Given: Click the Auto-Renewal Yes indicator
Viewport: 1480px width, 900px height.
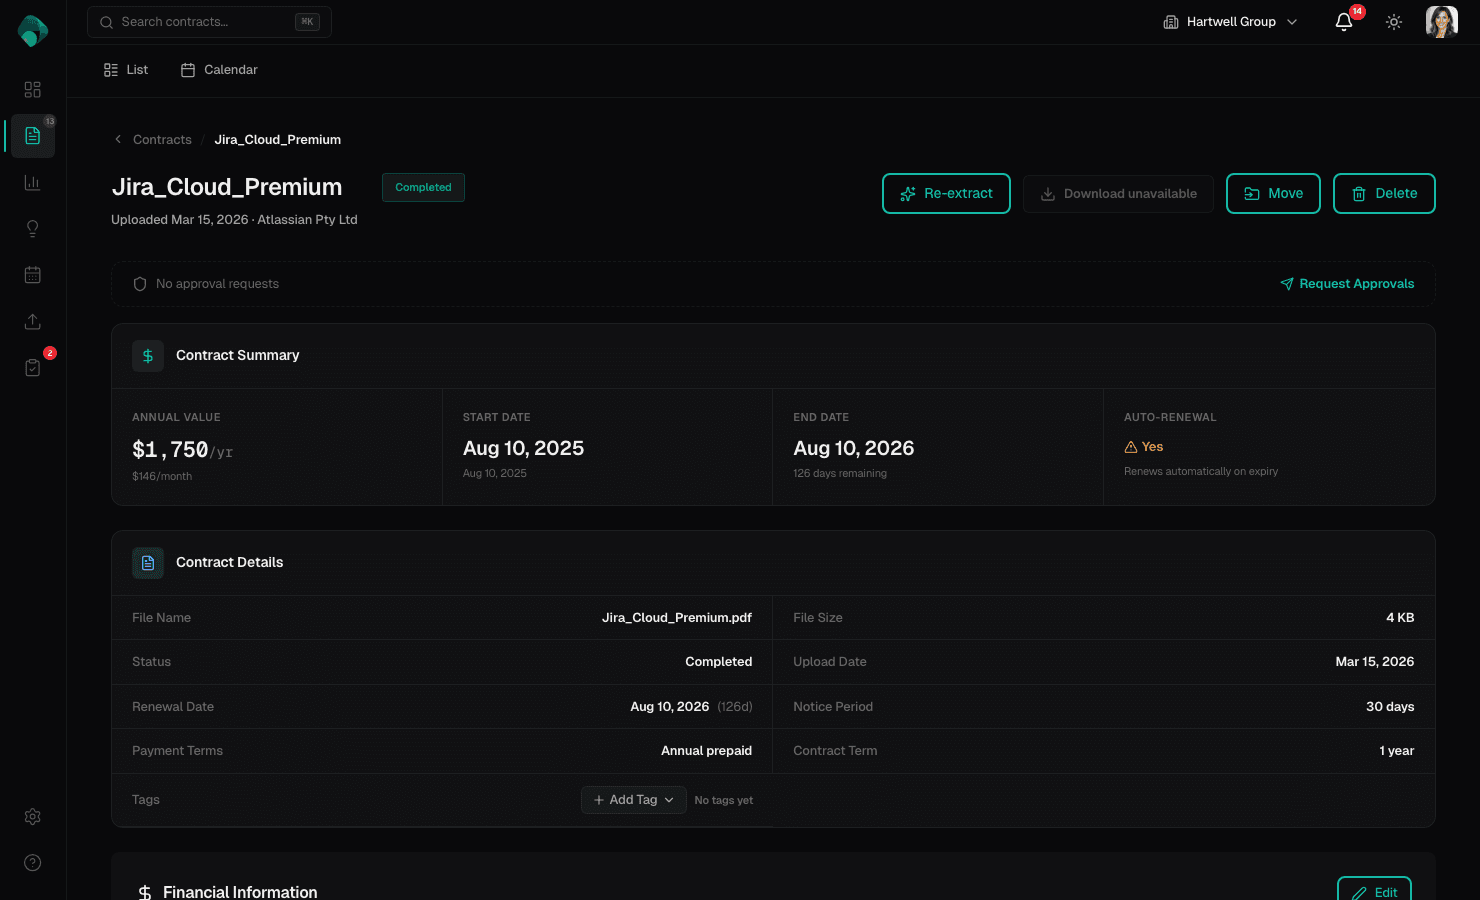Looking at the screenshot, I should point(1143,446).
